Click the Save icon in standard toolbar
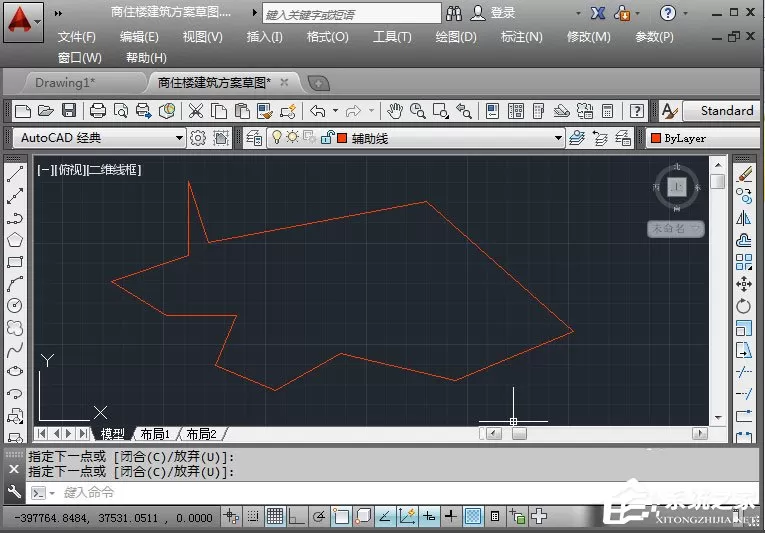 click(x=69, y=111)
